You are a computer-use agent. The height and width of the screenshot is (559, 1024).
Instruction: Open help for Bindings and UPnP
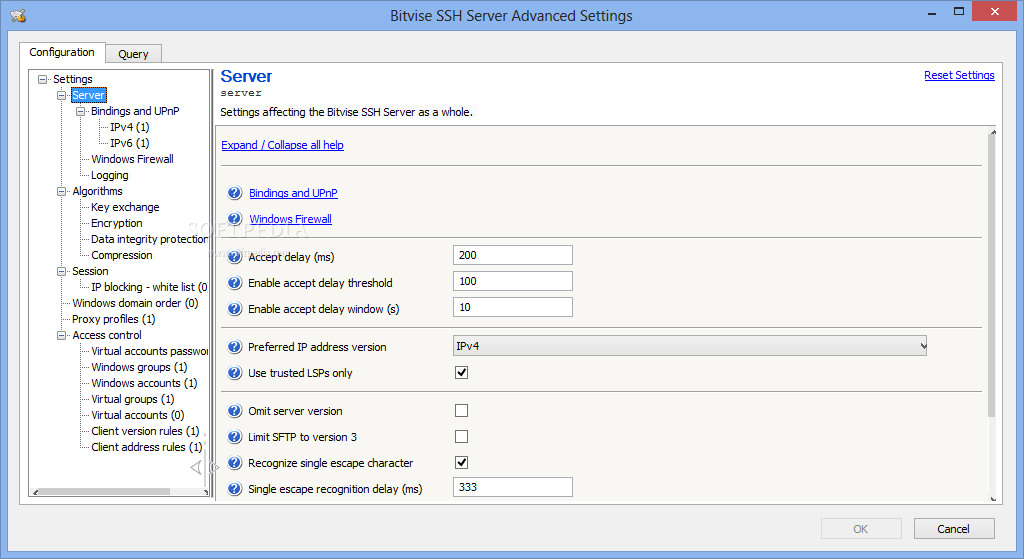tap(234, 193)
